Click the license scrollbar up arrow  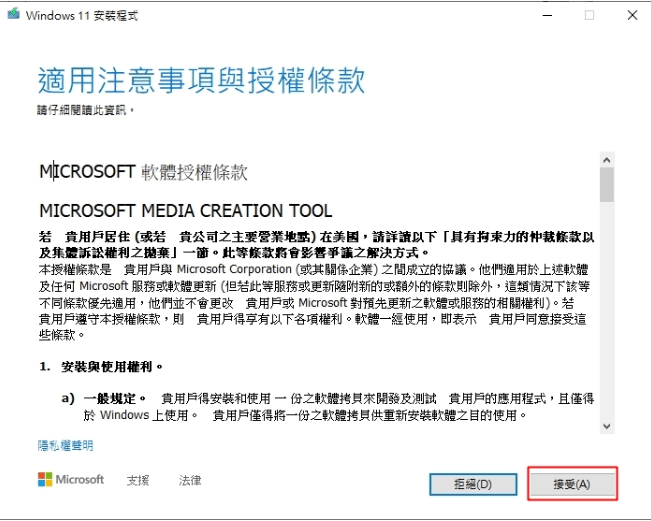(607, 160)
